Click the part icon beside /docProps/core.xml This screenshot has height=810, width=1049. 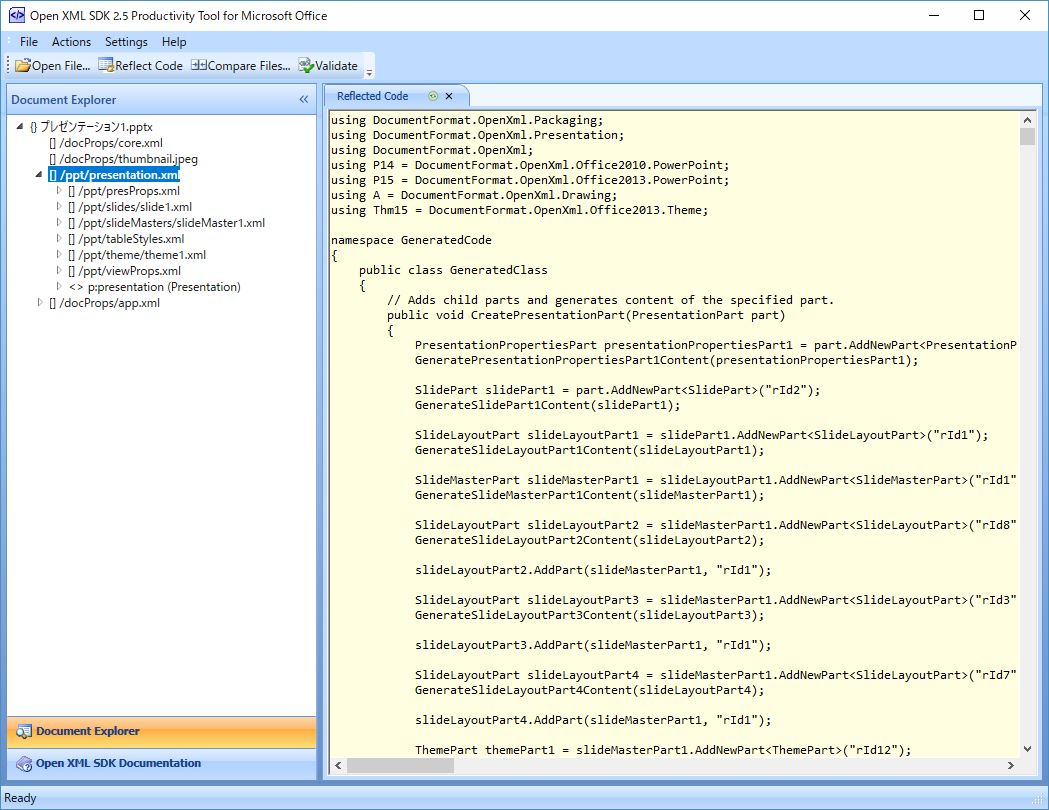[x=52, y=143]
